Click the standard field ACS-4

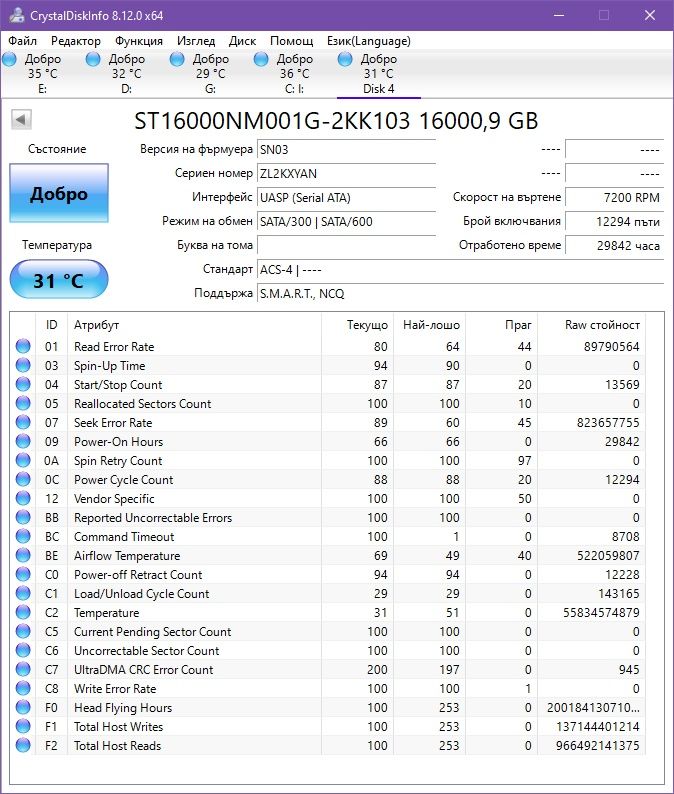click(460, 269)
